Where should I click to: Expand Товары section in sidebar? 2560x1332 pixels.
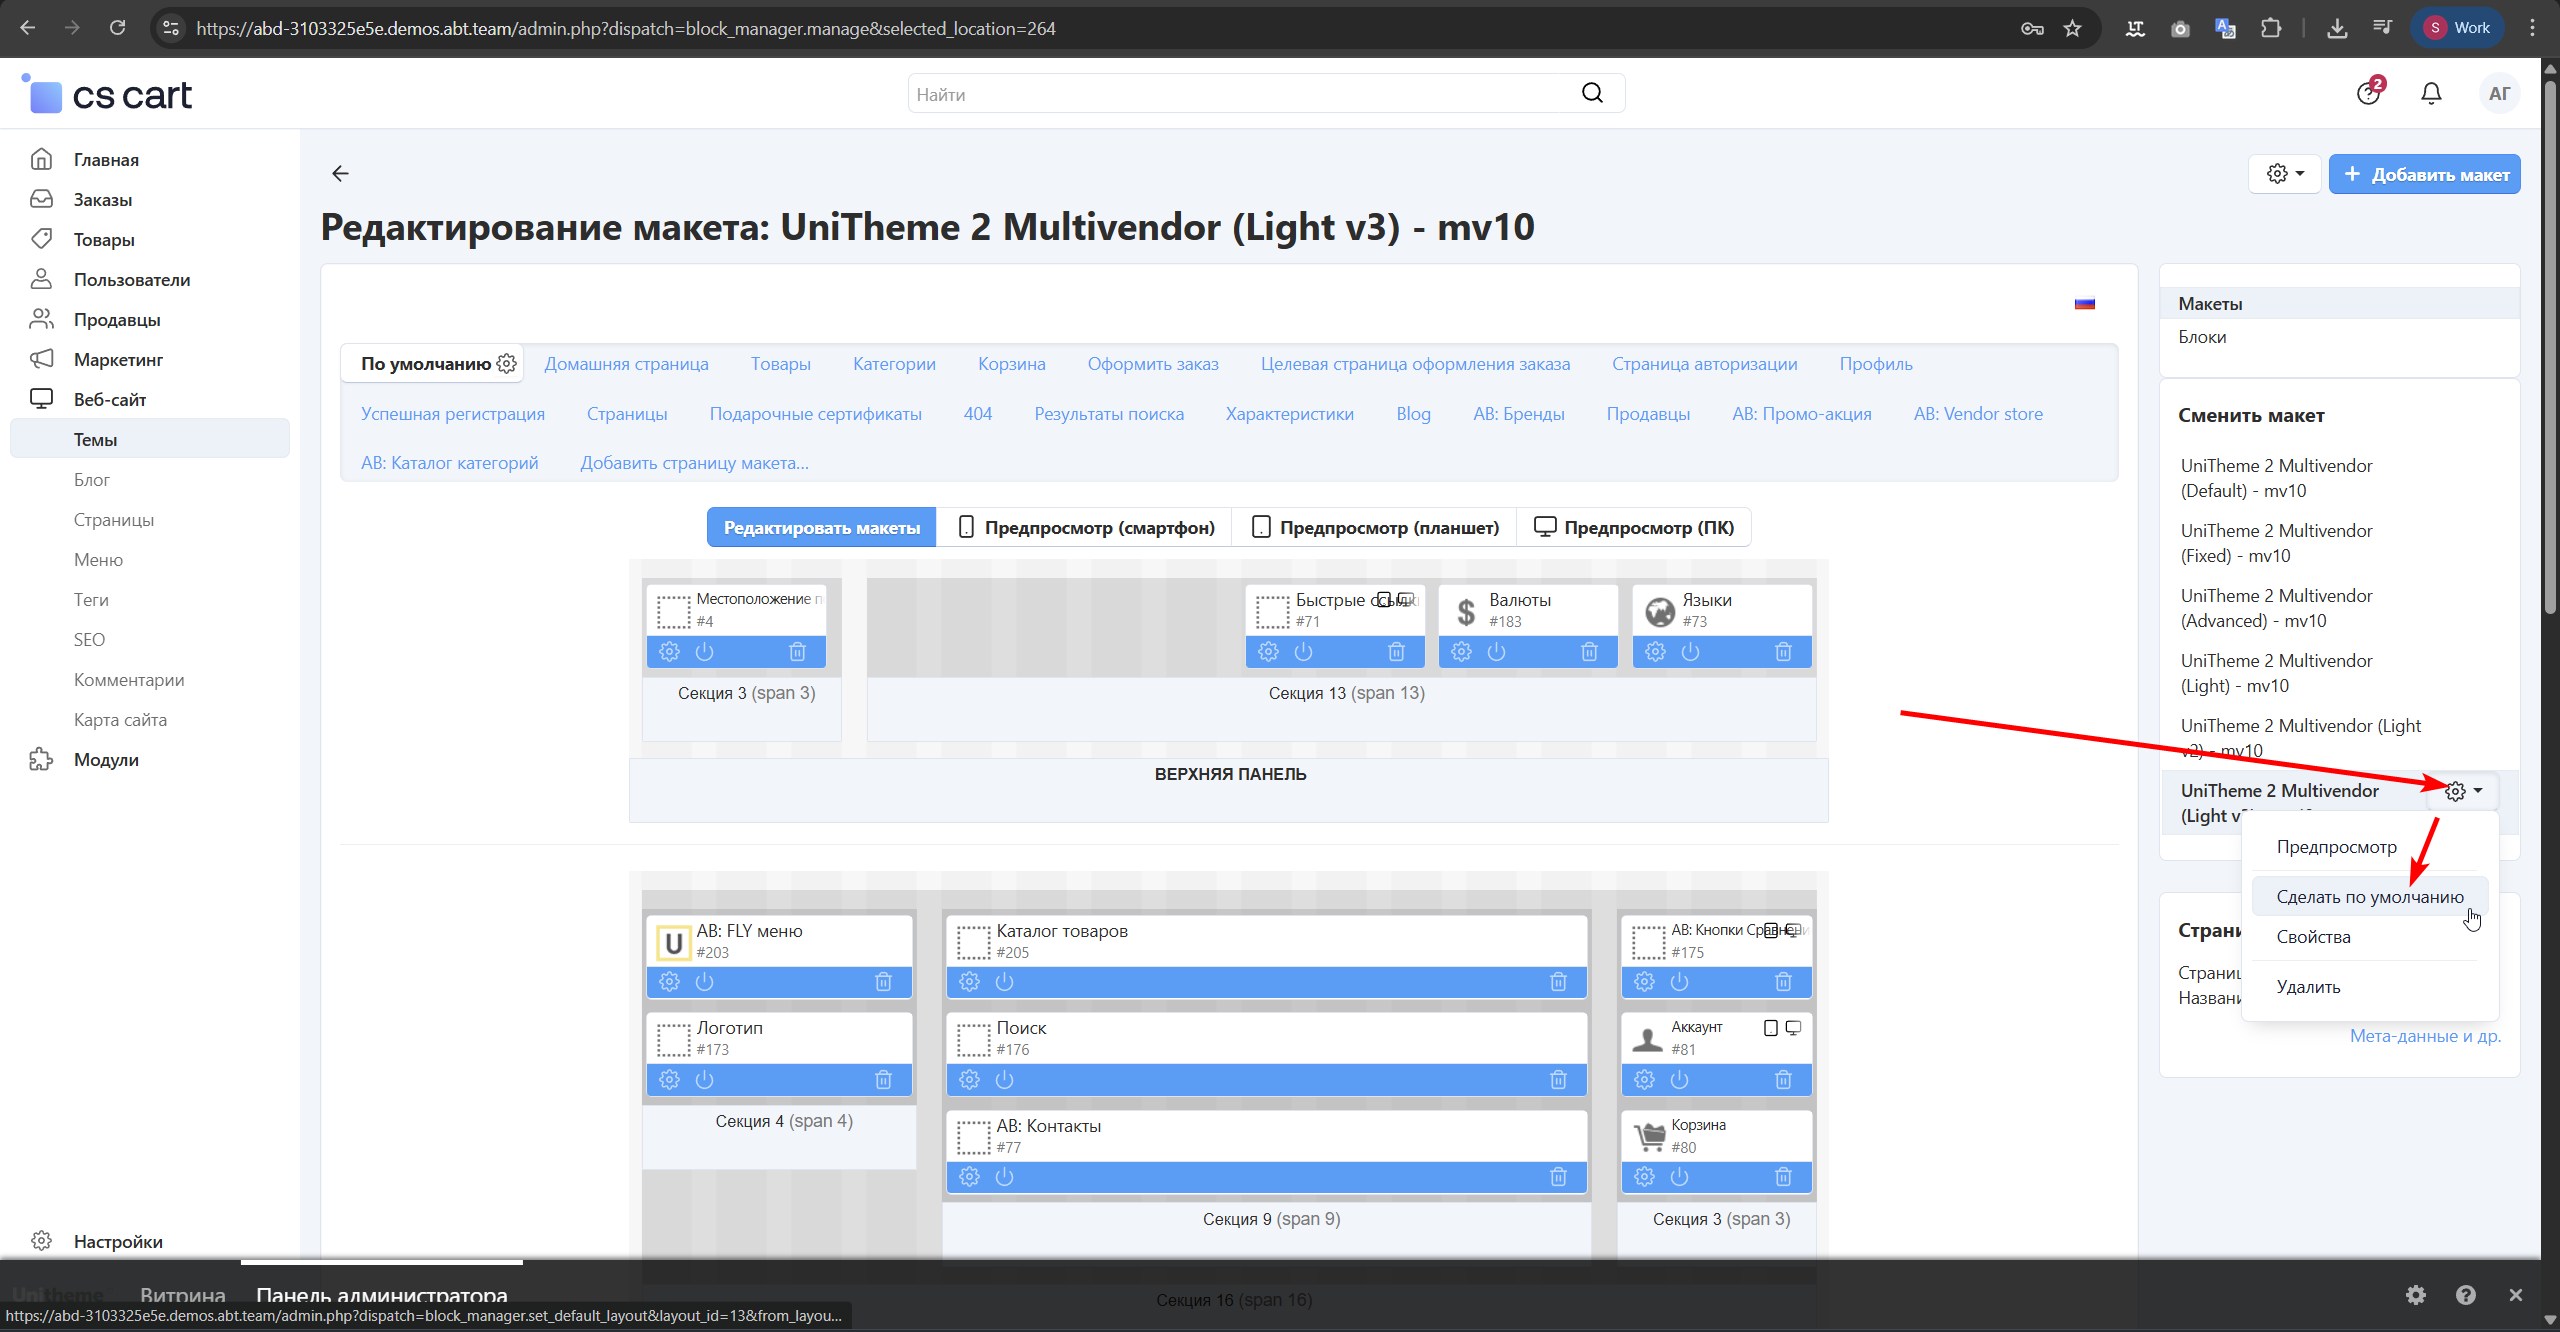(x=104, y=240)
